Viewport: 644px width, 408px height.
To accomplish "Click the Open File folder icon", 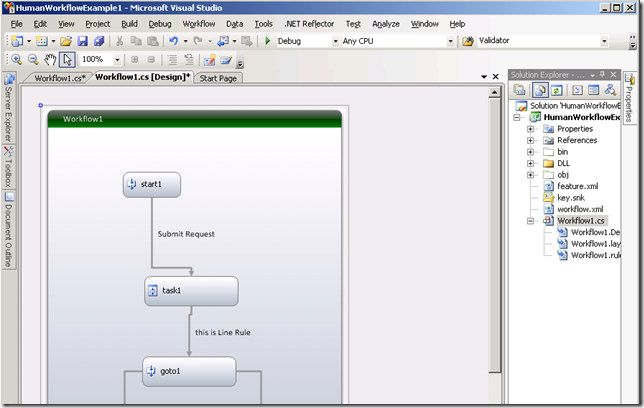I will tap(66, 41).
